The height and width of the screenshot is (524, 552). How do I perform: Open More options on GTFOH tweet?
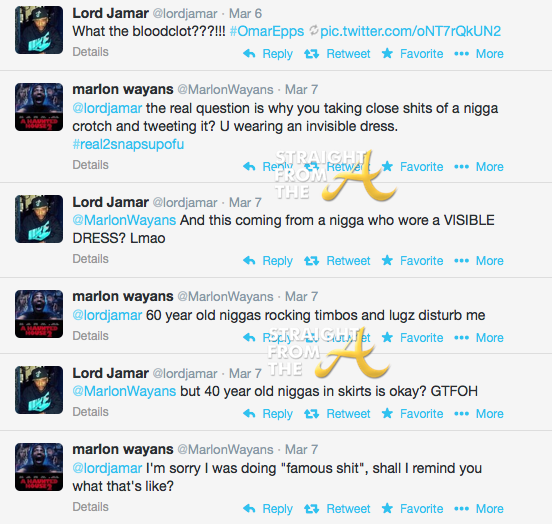coord(479,414)
